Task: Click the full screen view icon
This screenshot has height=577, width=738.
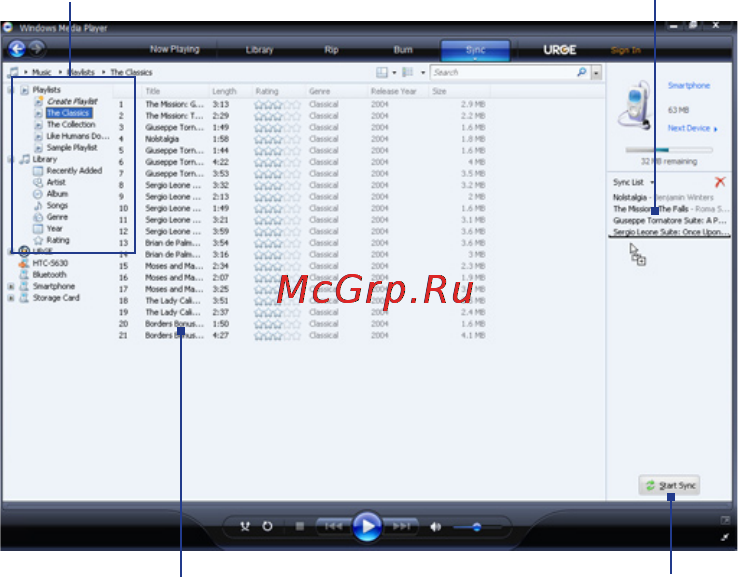Action: (725, 520)
